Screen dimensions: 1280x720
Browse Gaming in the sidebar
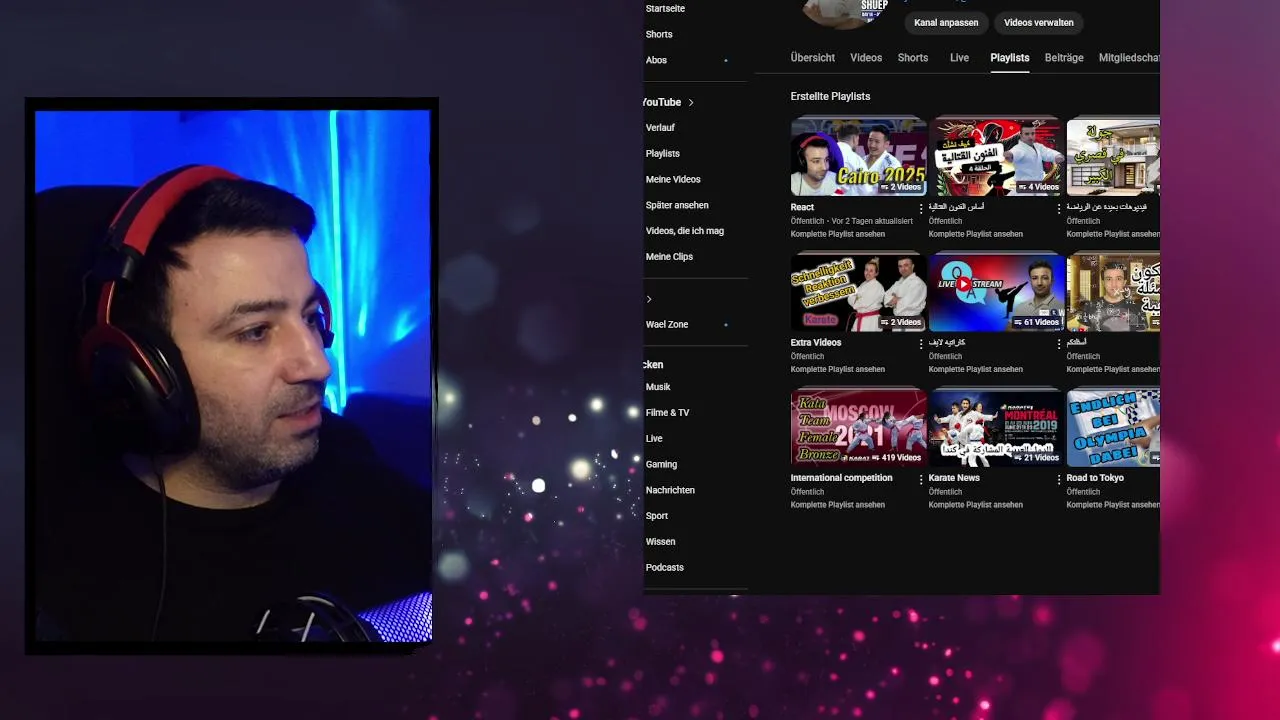click(661, 465)
